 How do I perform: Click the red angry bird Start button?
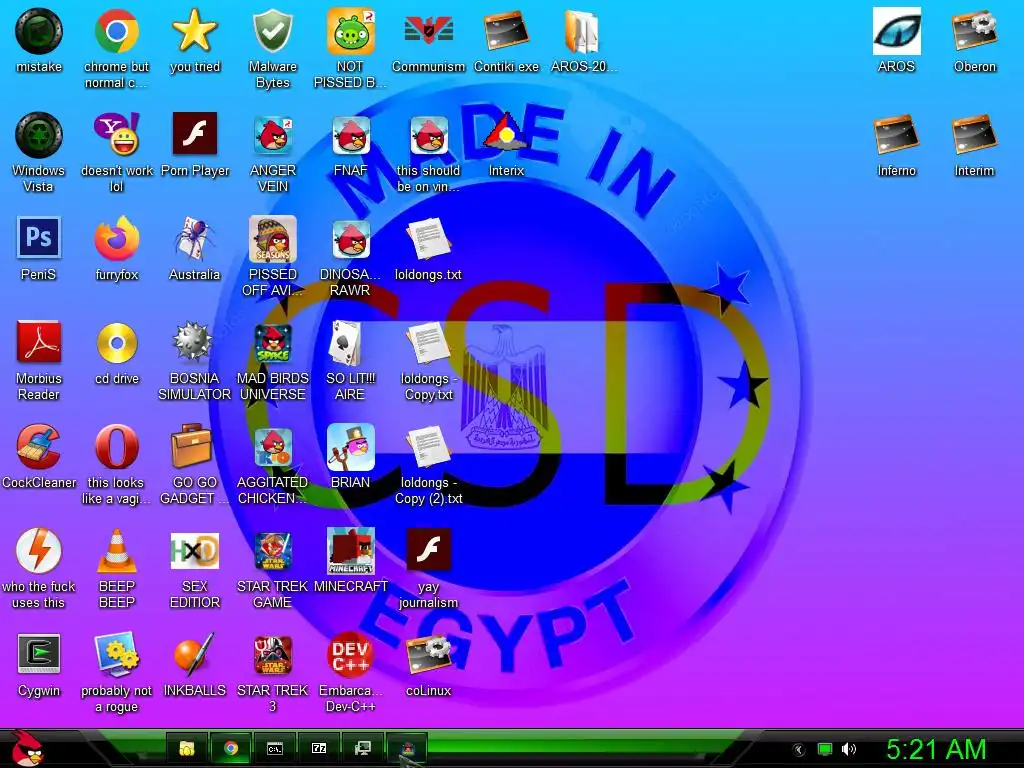pyautogui.click(x=27, y=748)
